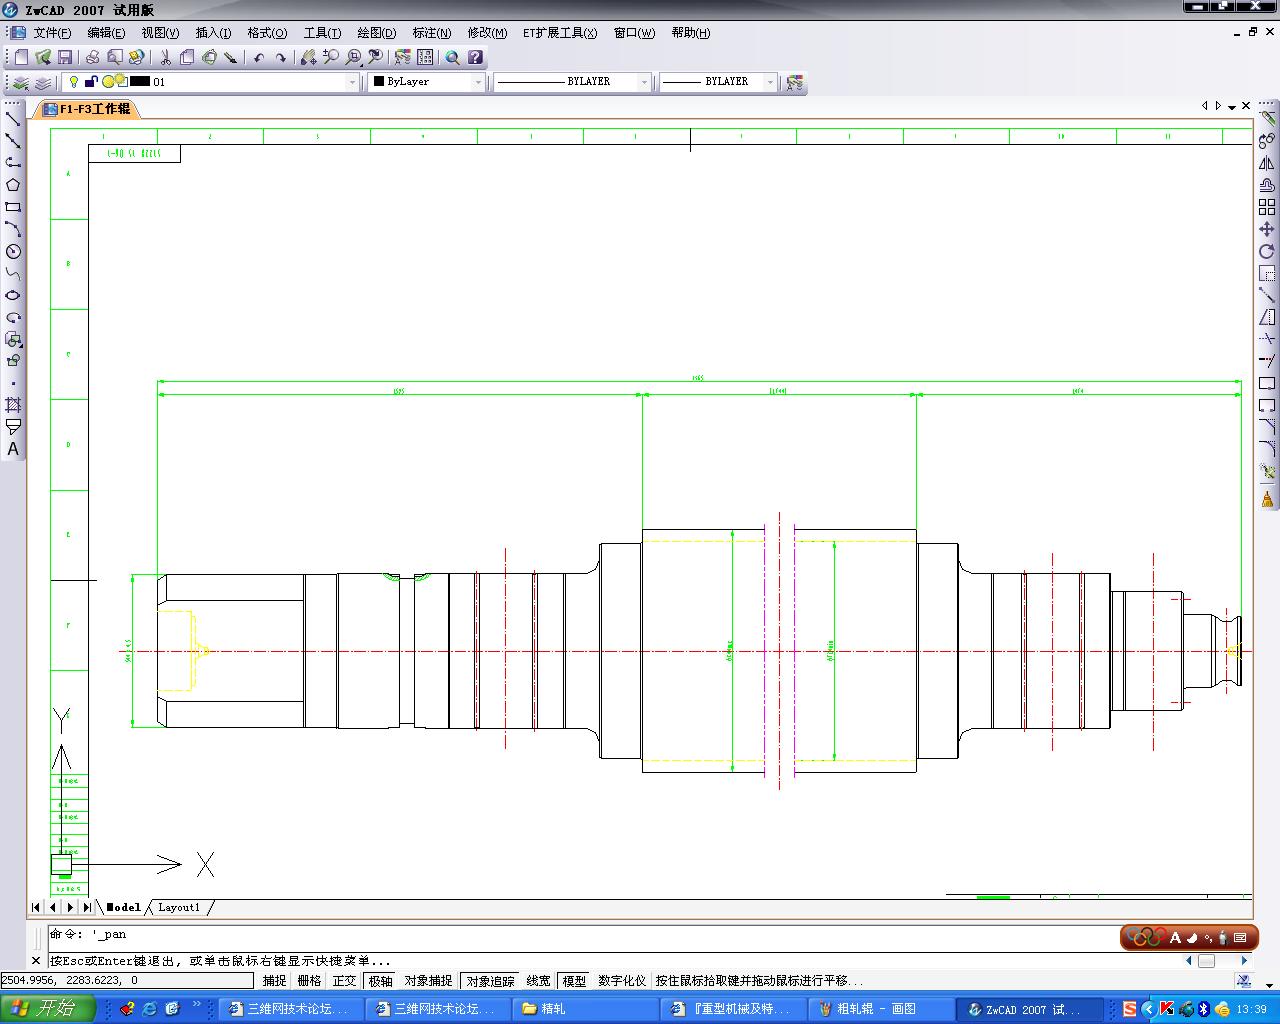1280x1024 pixels.
Task: Close the F1-F3工作辊 document tab with X
Action: pos(1246,106)
